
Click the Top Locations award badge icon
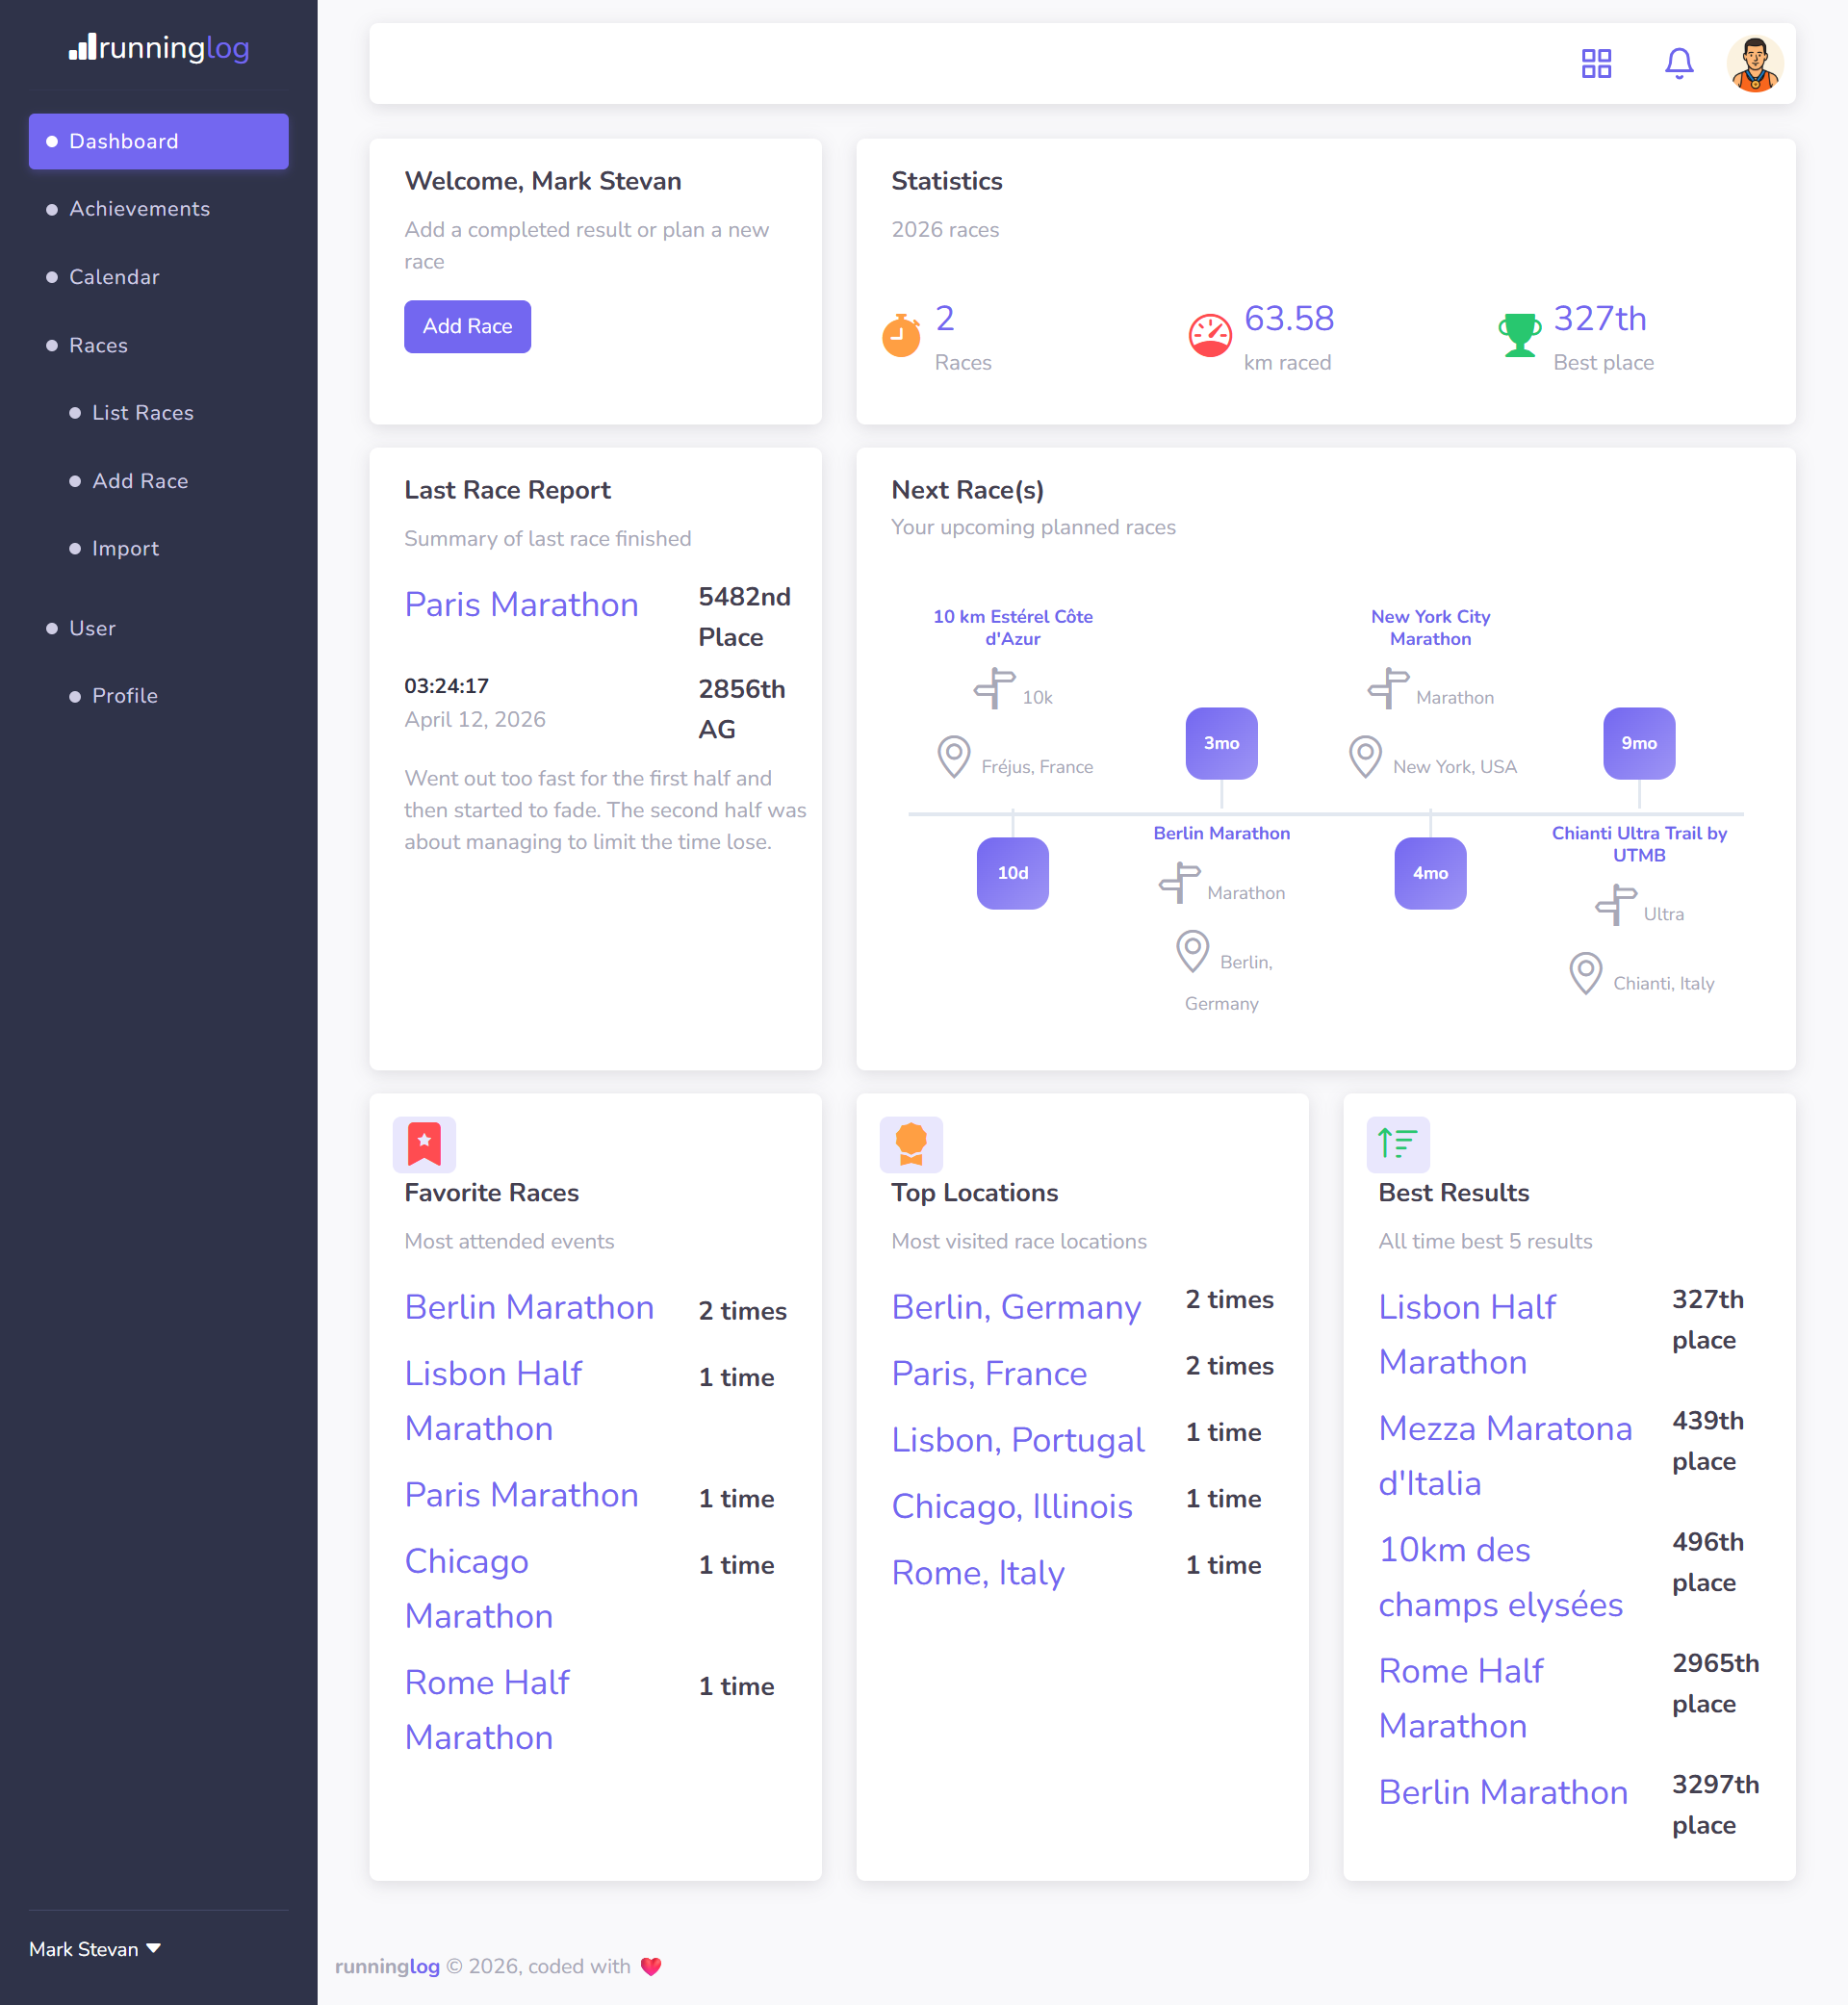coord(911,1144)
